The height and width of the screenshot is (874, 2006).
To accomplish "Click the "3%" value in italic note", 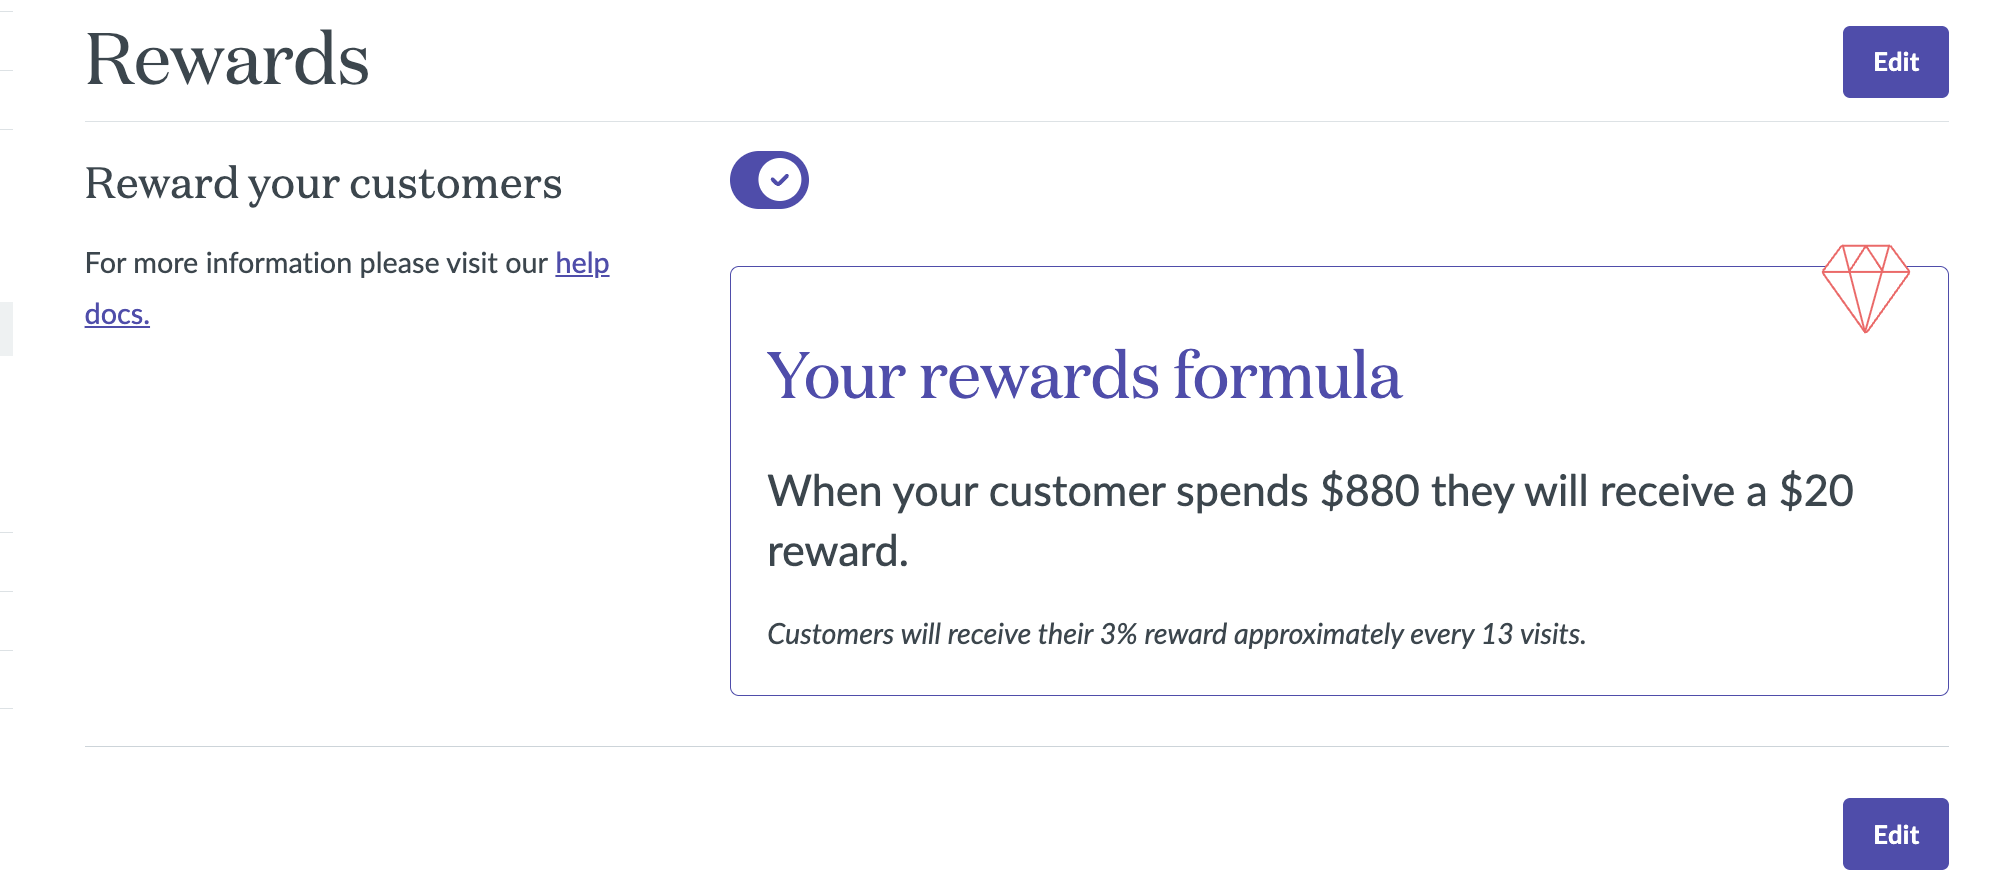I will [1118, 634].
